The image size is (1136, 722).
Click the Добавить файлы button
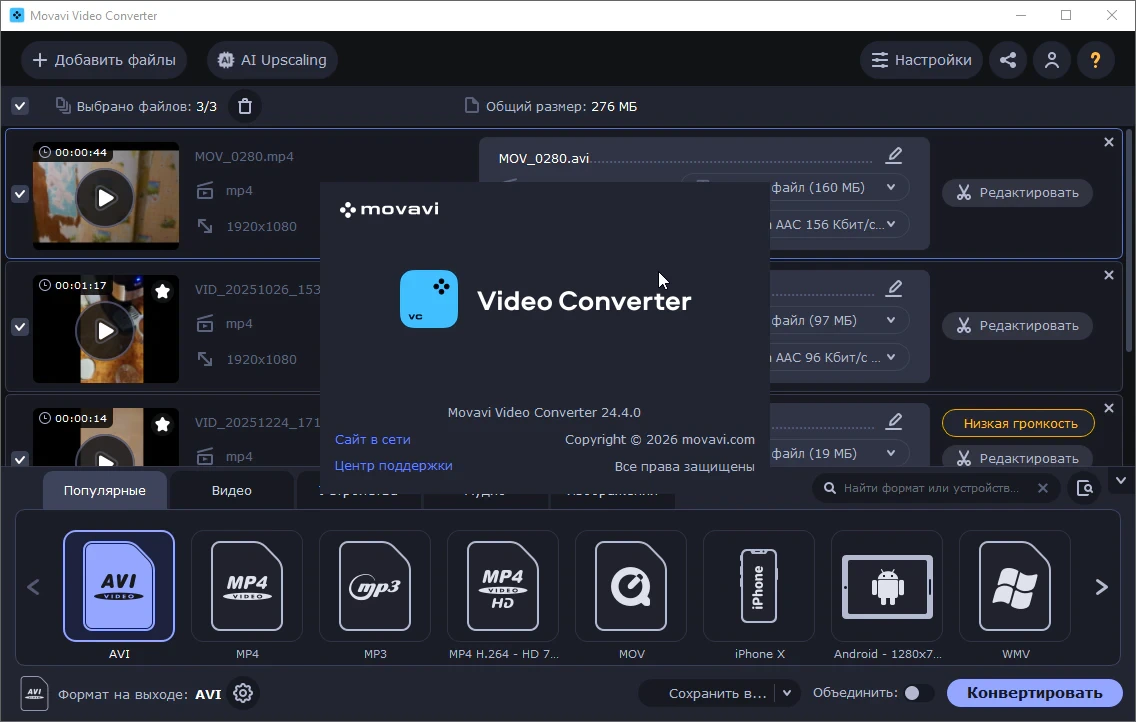click(x=104, y=60)
